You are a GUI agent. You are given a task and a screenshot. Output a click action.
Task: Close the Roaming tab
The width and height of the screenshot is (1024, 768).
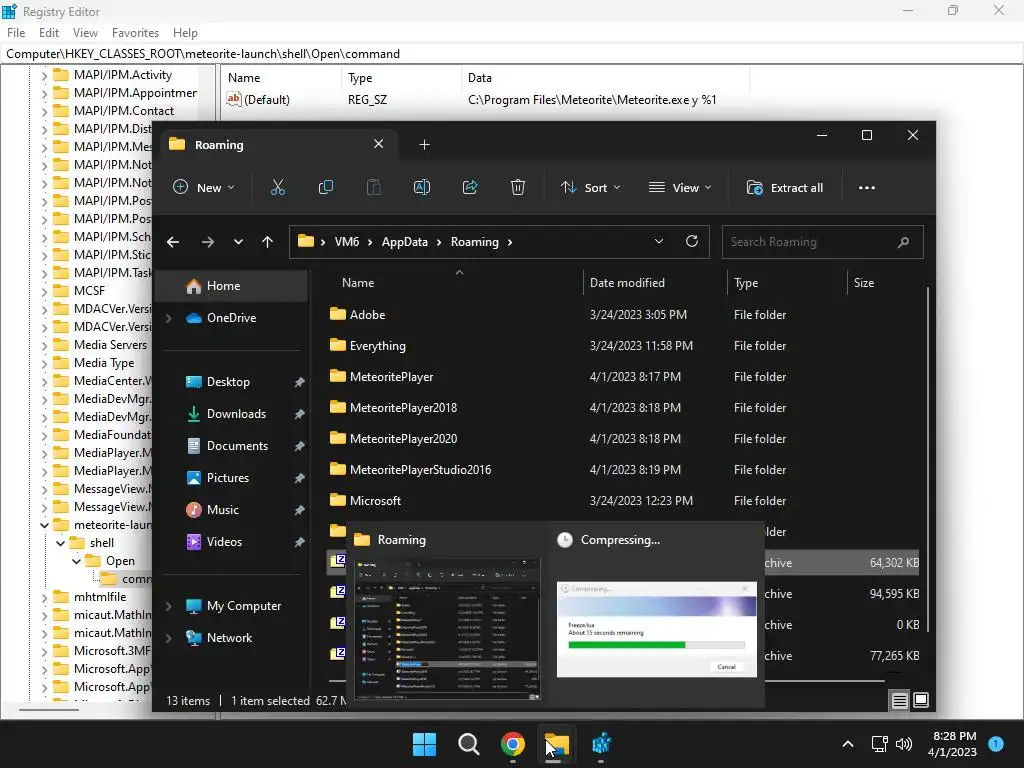point(378,144)
